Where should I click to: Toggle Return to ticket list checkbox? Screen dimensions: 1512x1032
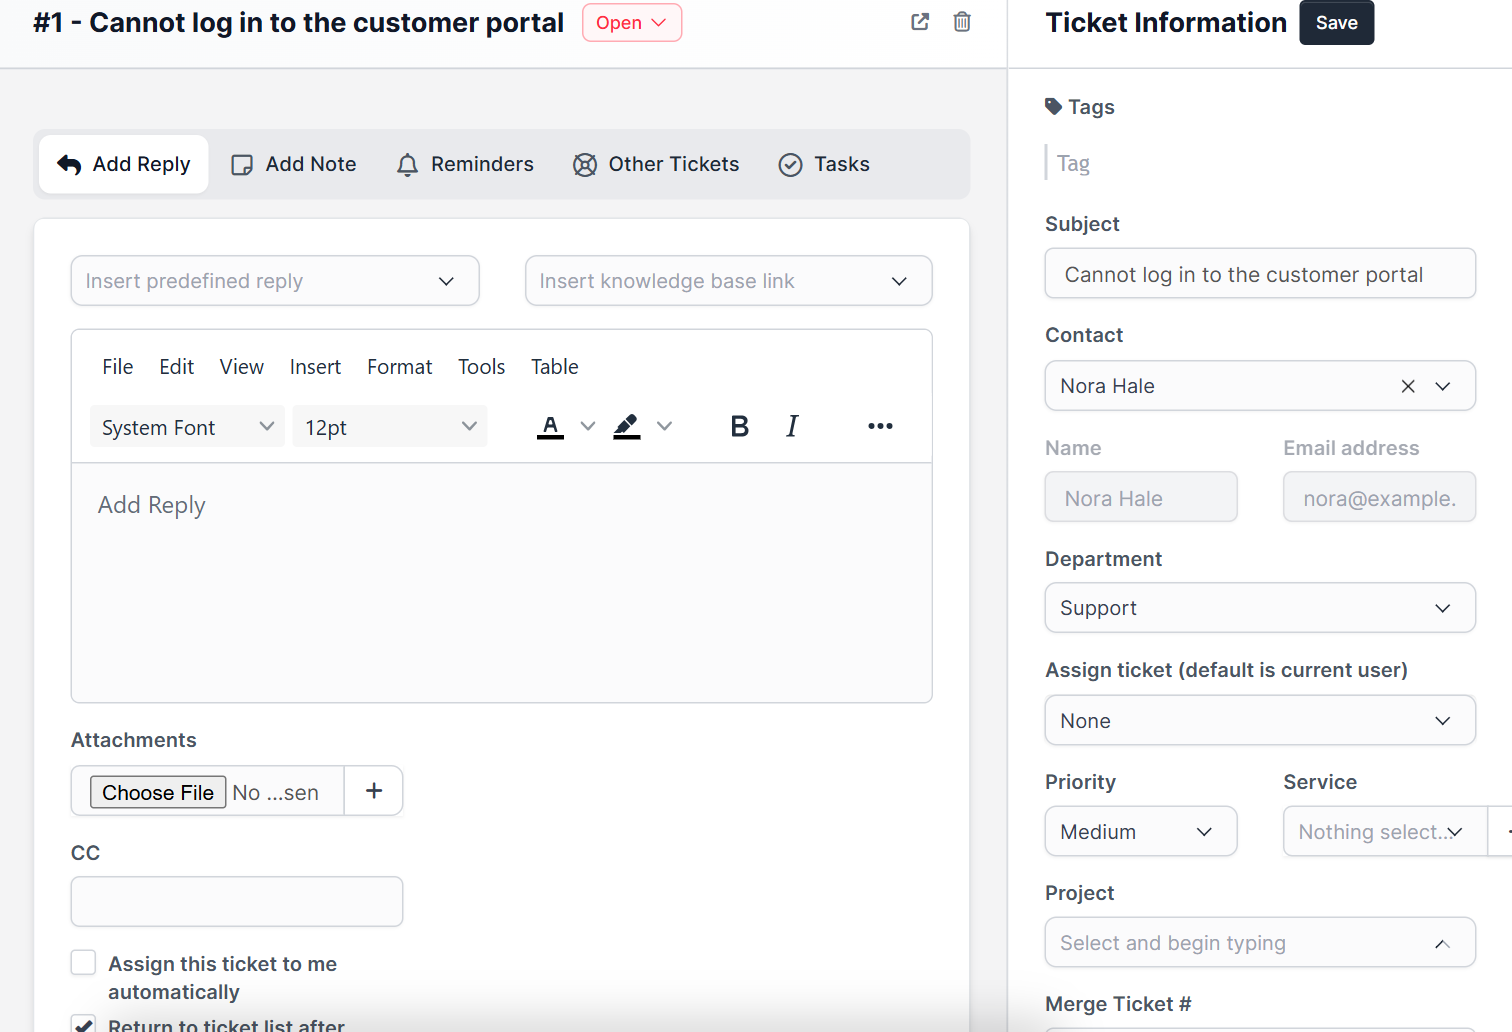[x=84, y=1024]
